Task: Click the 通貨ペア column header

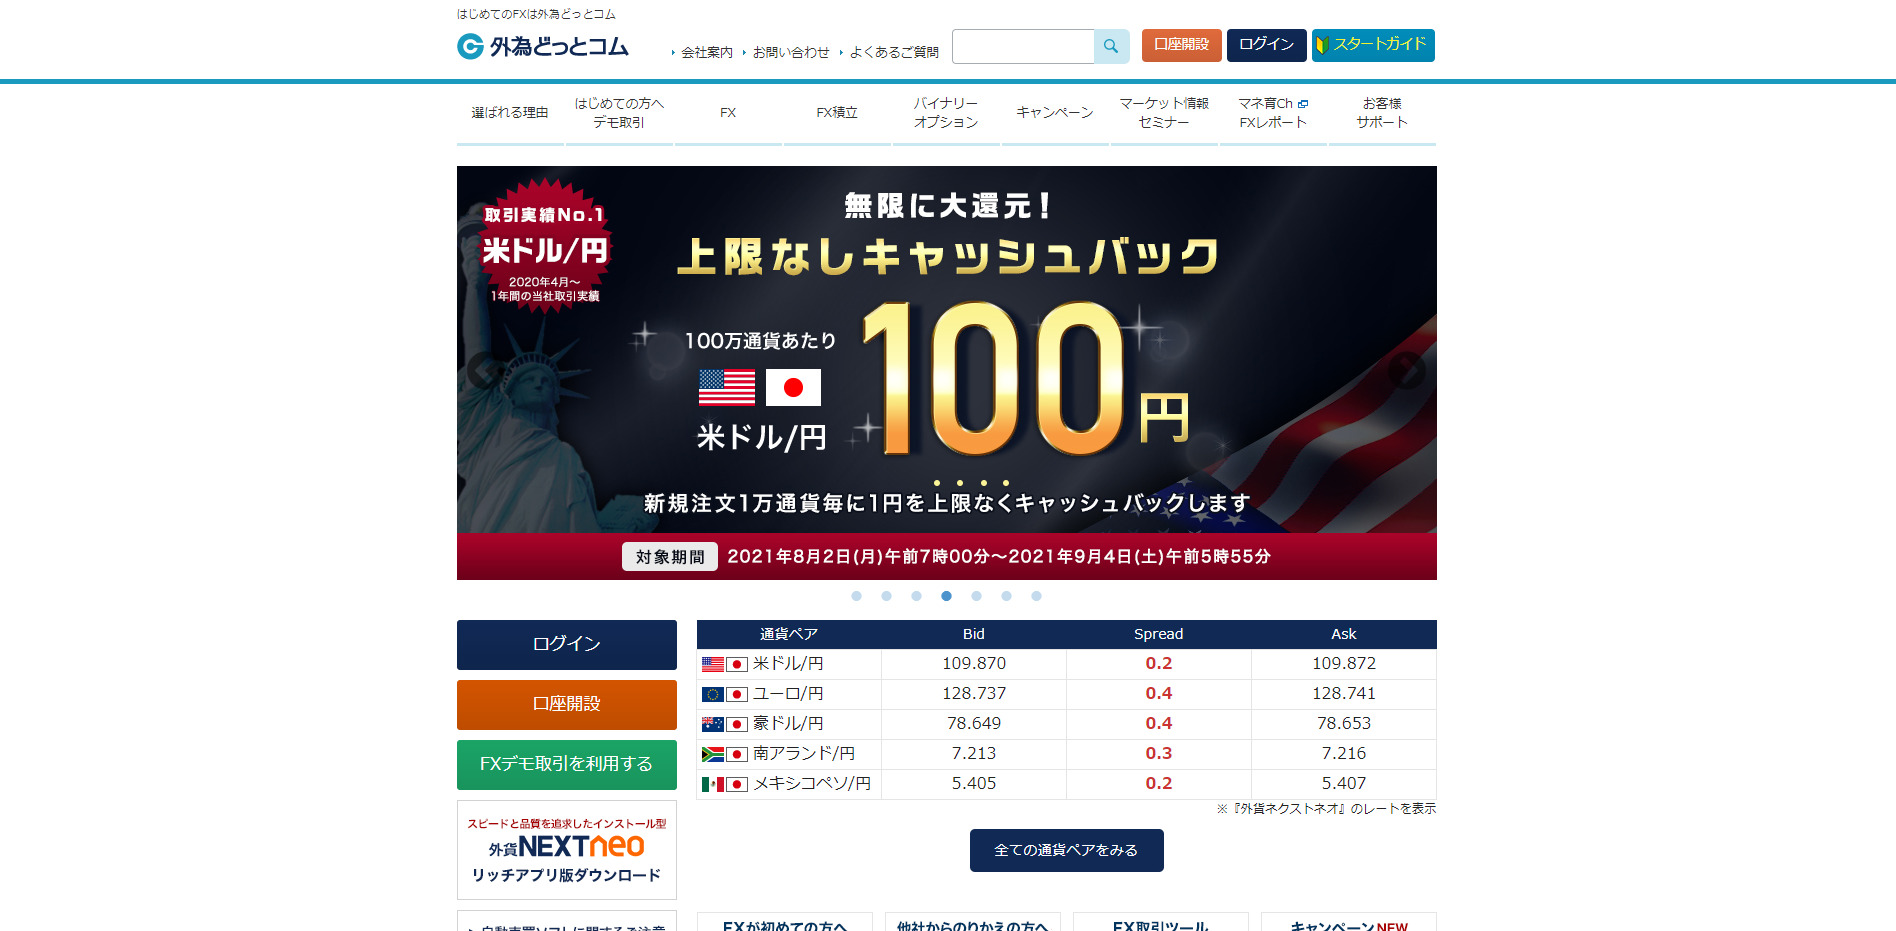Action: (x=789, y=634)
